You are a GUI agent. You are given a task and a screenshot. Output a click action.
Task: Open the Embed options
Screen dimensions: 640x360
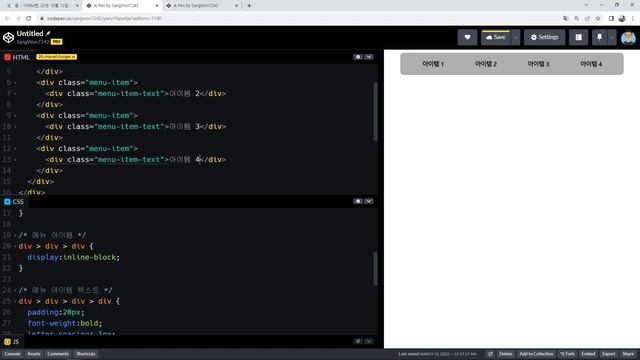(x=588, y=354)
